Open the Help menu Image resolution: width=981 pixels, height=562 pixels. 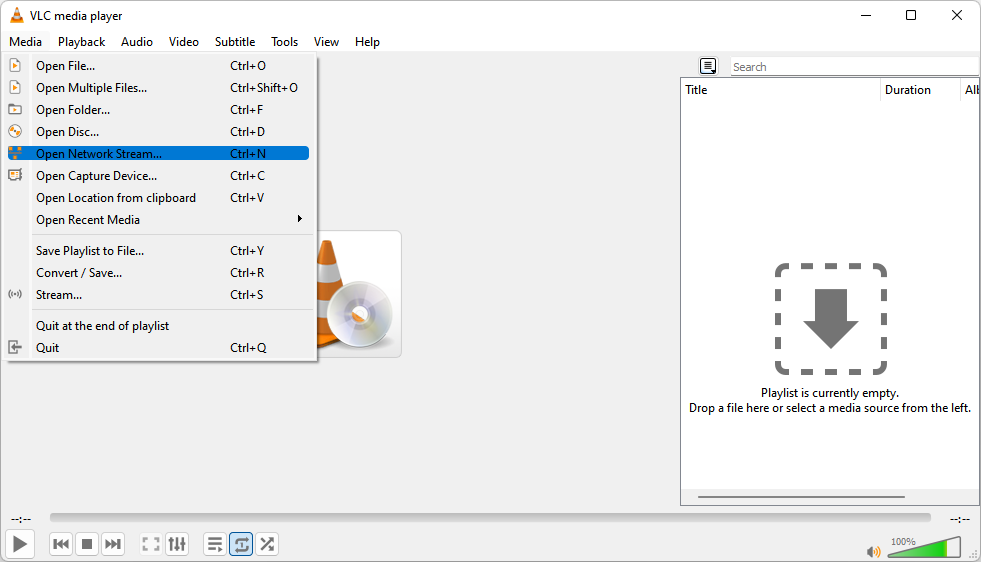tap(367, 42)
